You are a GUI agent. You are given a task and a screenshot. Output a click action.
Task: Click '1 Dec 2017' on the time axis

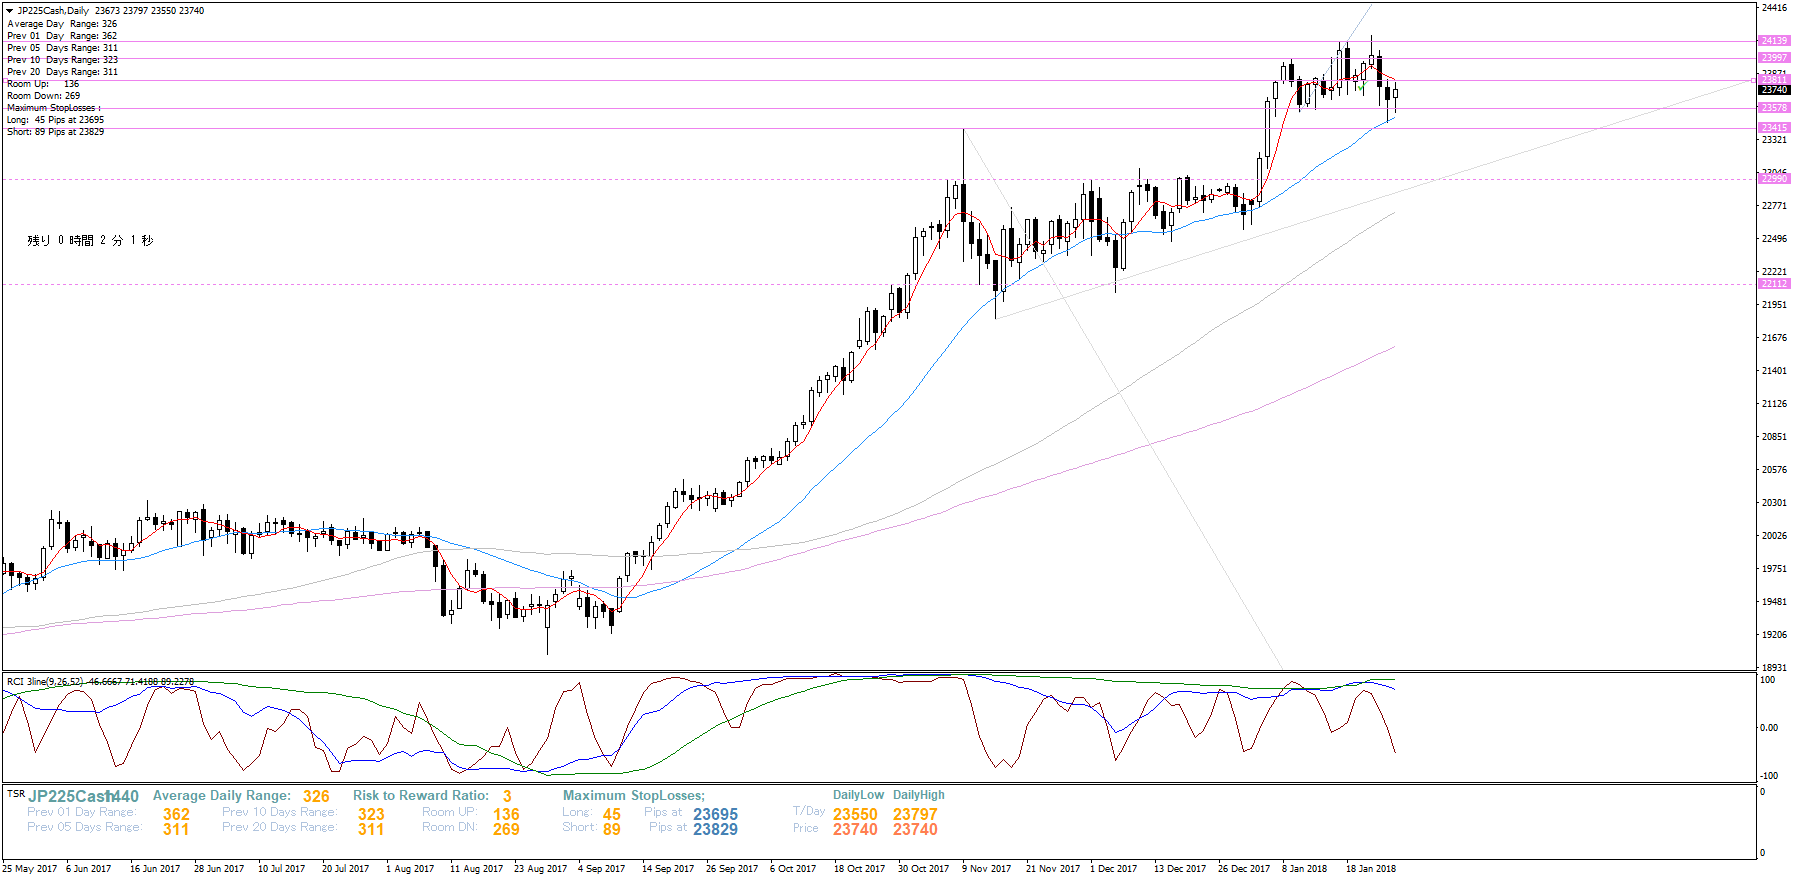(1113, 869)
